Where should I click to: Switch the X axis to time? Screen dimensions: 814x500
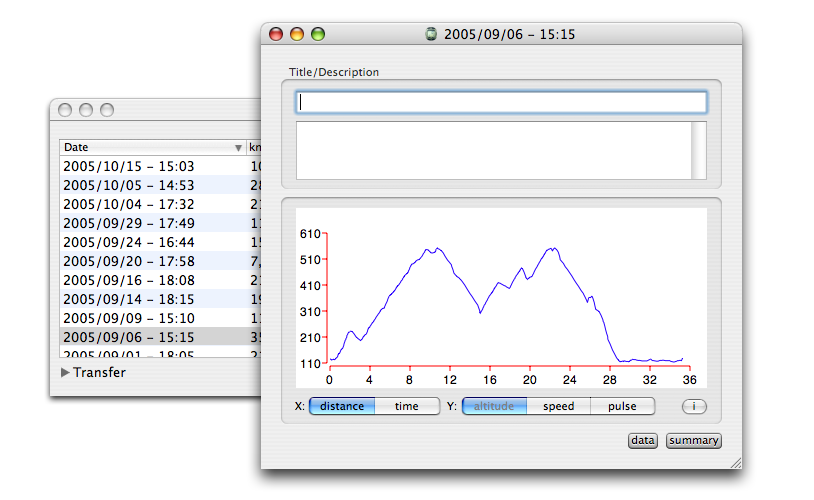407,407
